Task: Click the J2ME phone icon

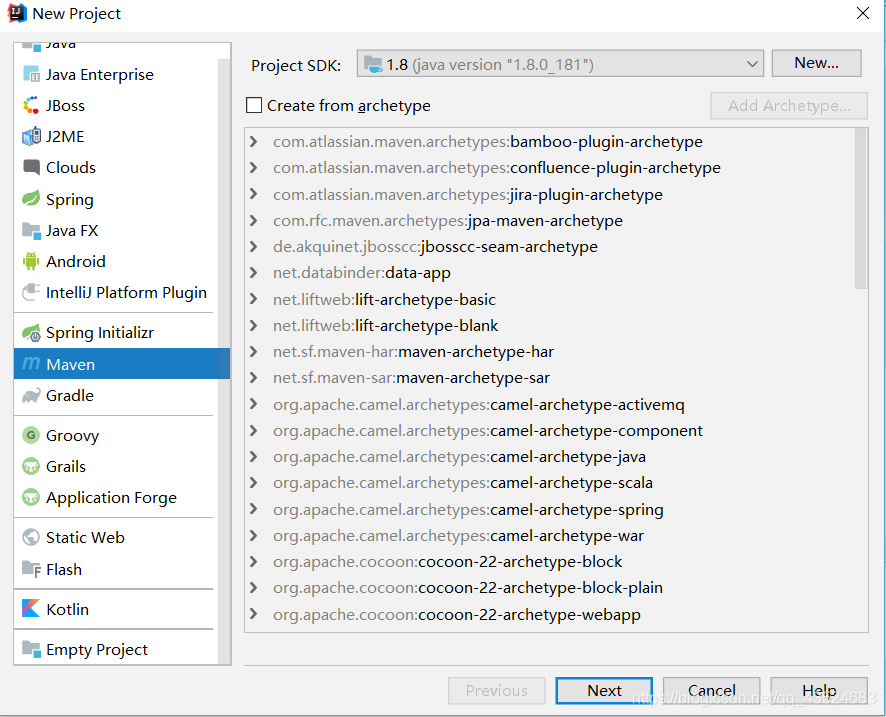Action: (31, 136)
